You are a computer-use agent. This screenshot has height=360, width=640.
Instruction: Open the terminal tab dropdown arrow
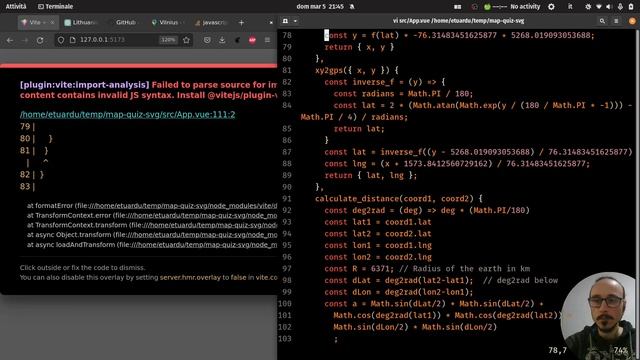[295, 21]
